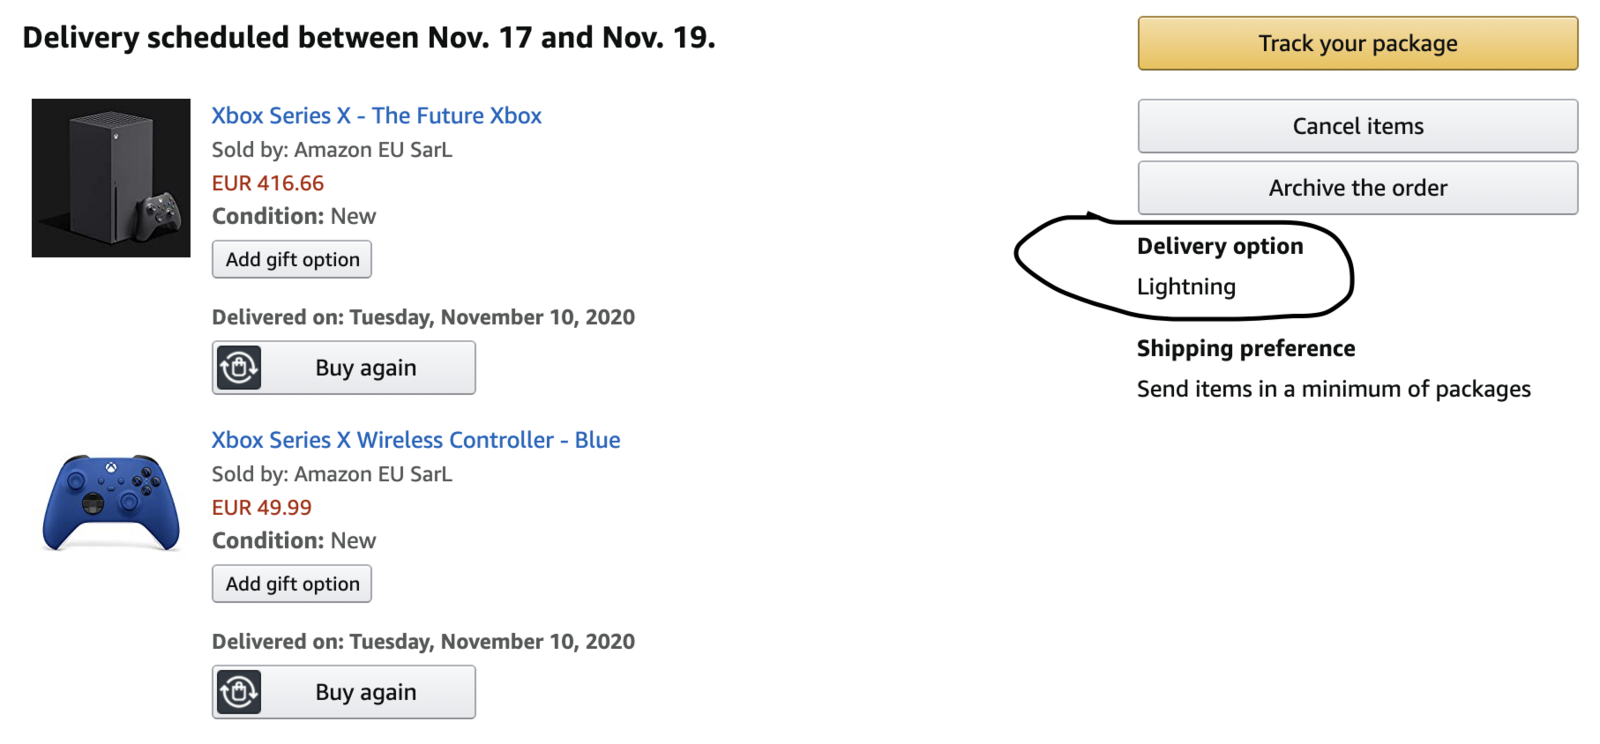Open Xbox Series X - The Future Xbox link
This screenshot has width=1600, height=744.
coord(376,115)
